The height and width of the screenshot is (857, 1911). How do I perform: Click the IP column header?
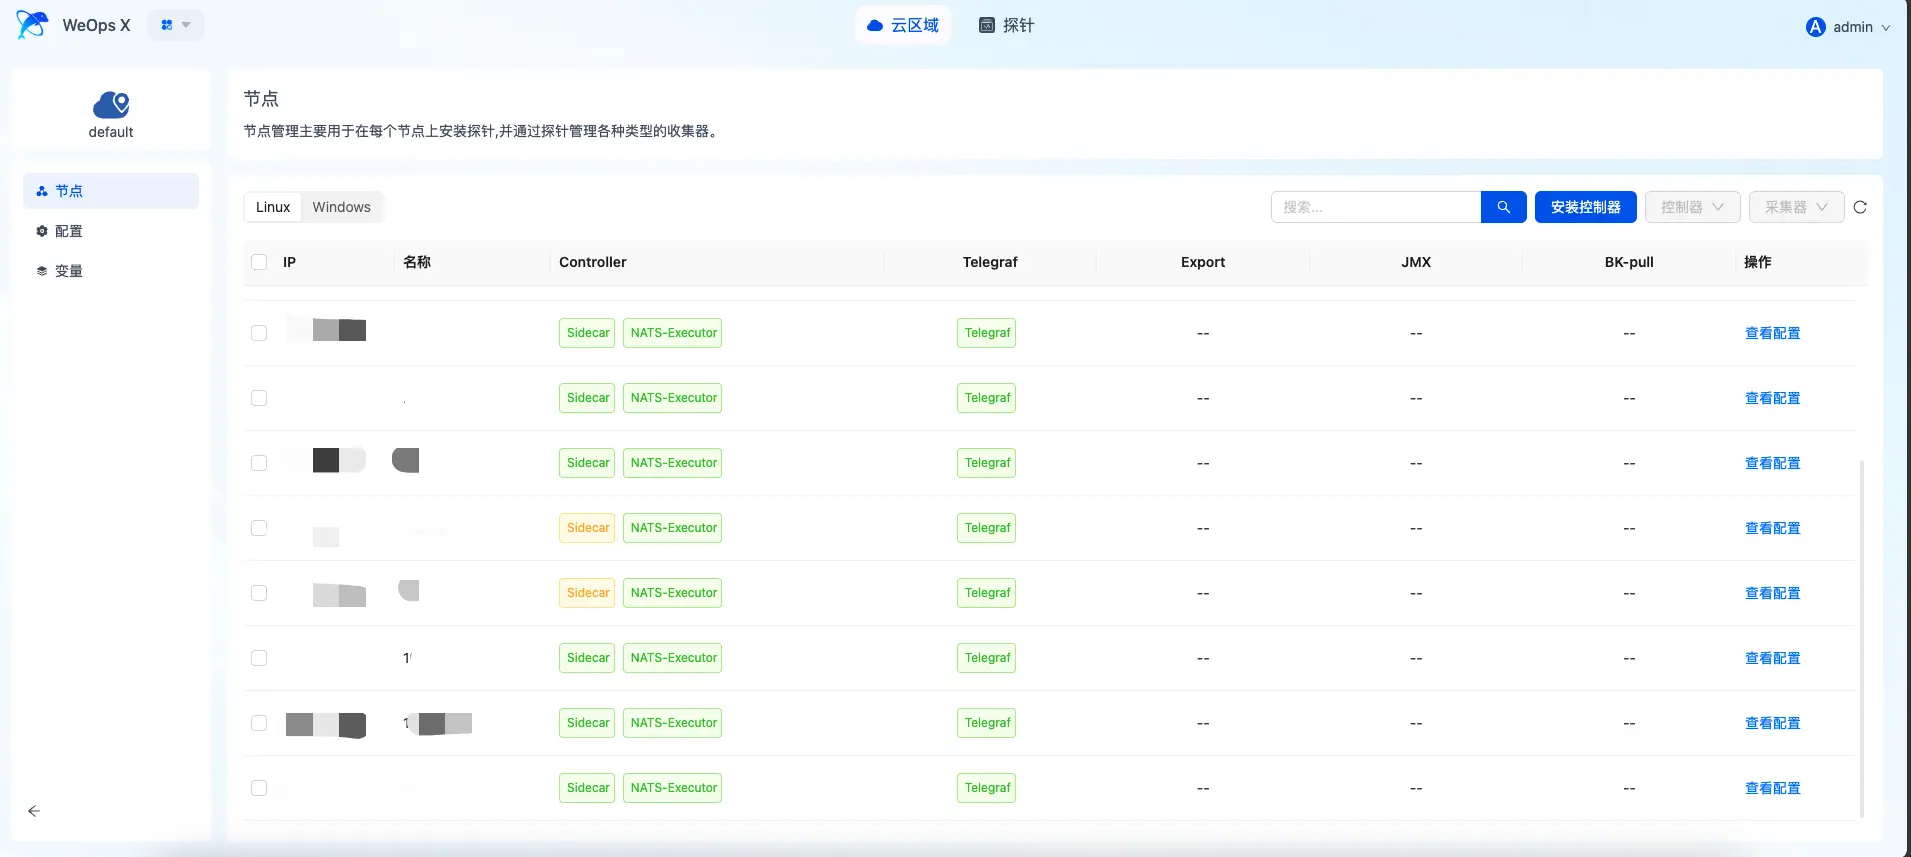[x=289, y=262]
